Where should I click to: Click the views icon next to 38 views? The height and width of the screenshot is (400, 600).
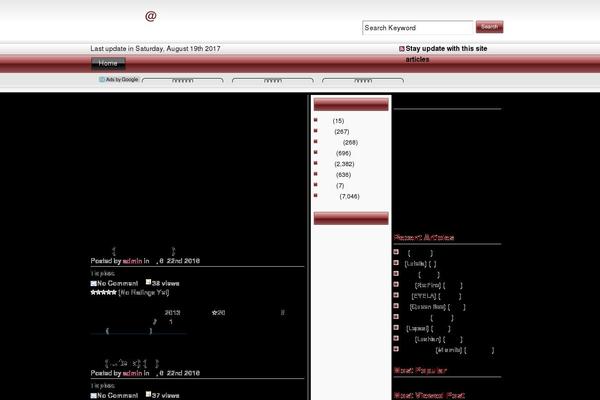[x=148, y=282]
